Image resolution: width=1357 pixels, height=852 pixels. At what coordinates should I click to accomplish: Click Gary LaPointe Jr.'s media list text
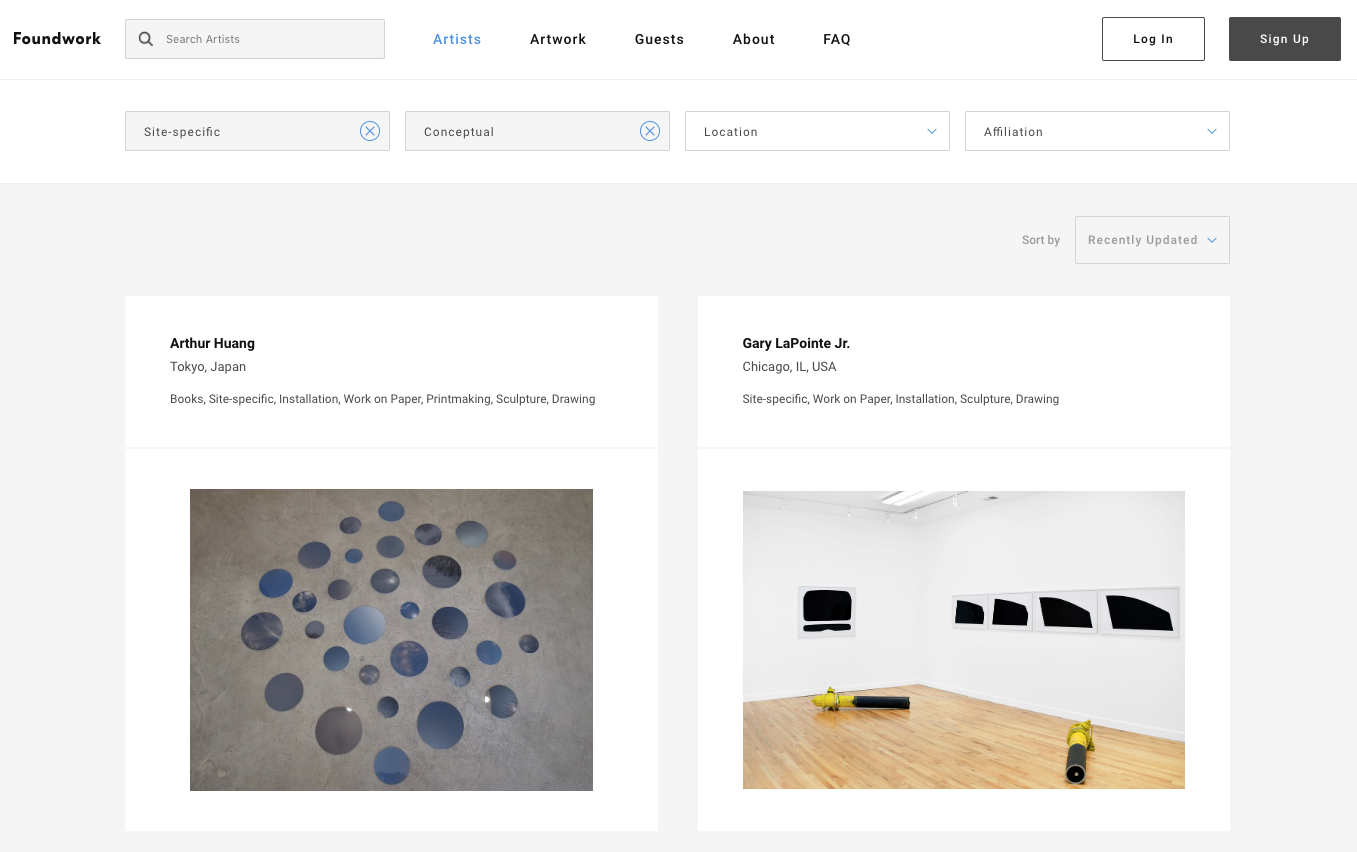900,399
